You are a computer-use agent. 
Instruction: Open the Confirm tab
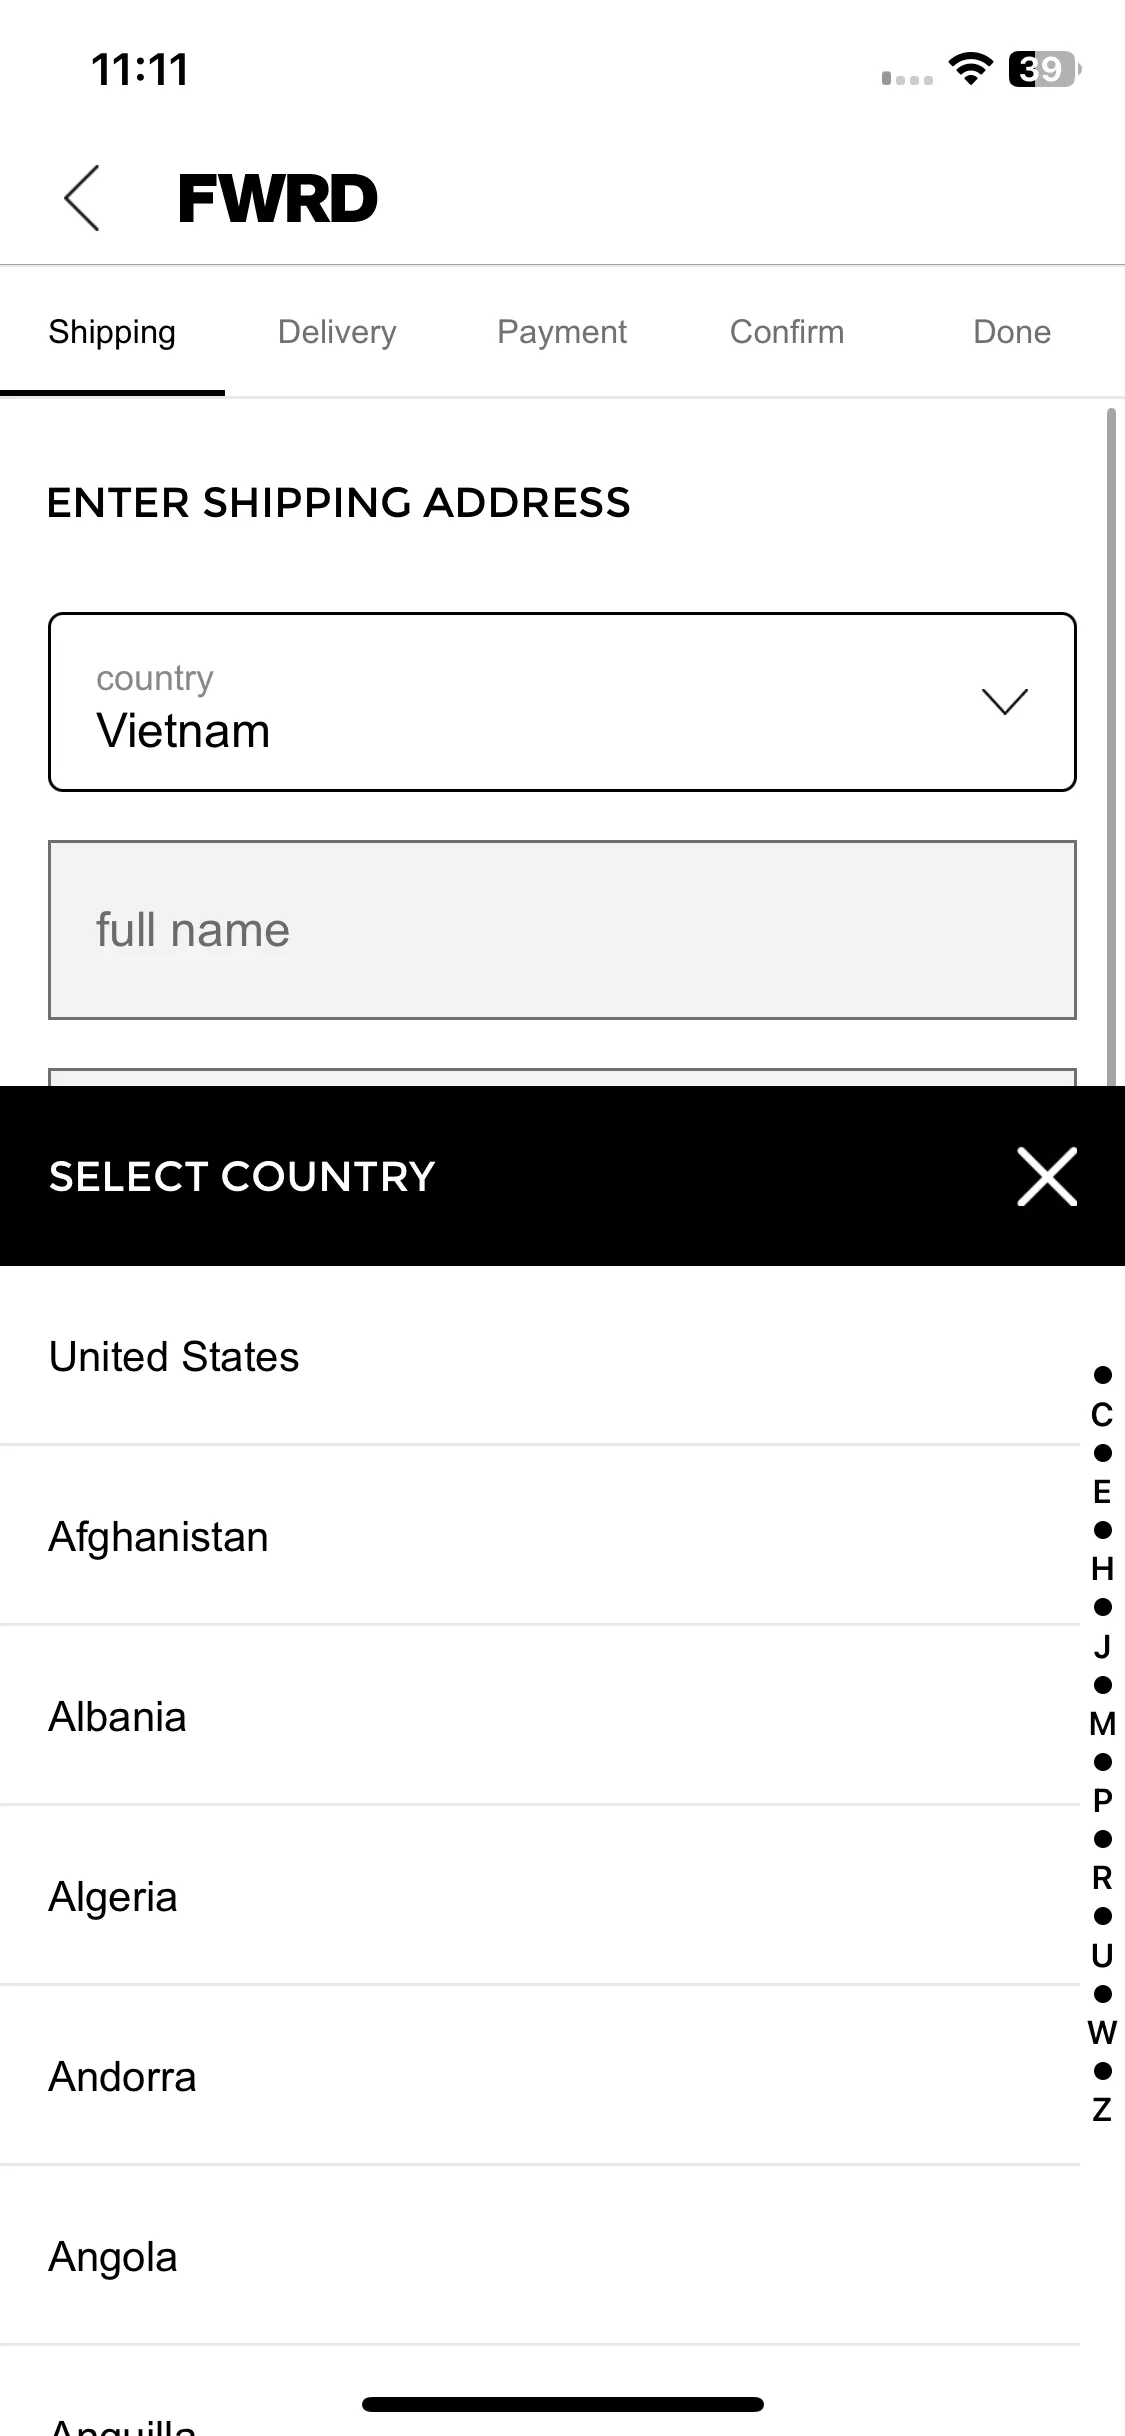pos(787,332)
